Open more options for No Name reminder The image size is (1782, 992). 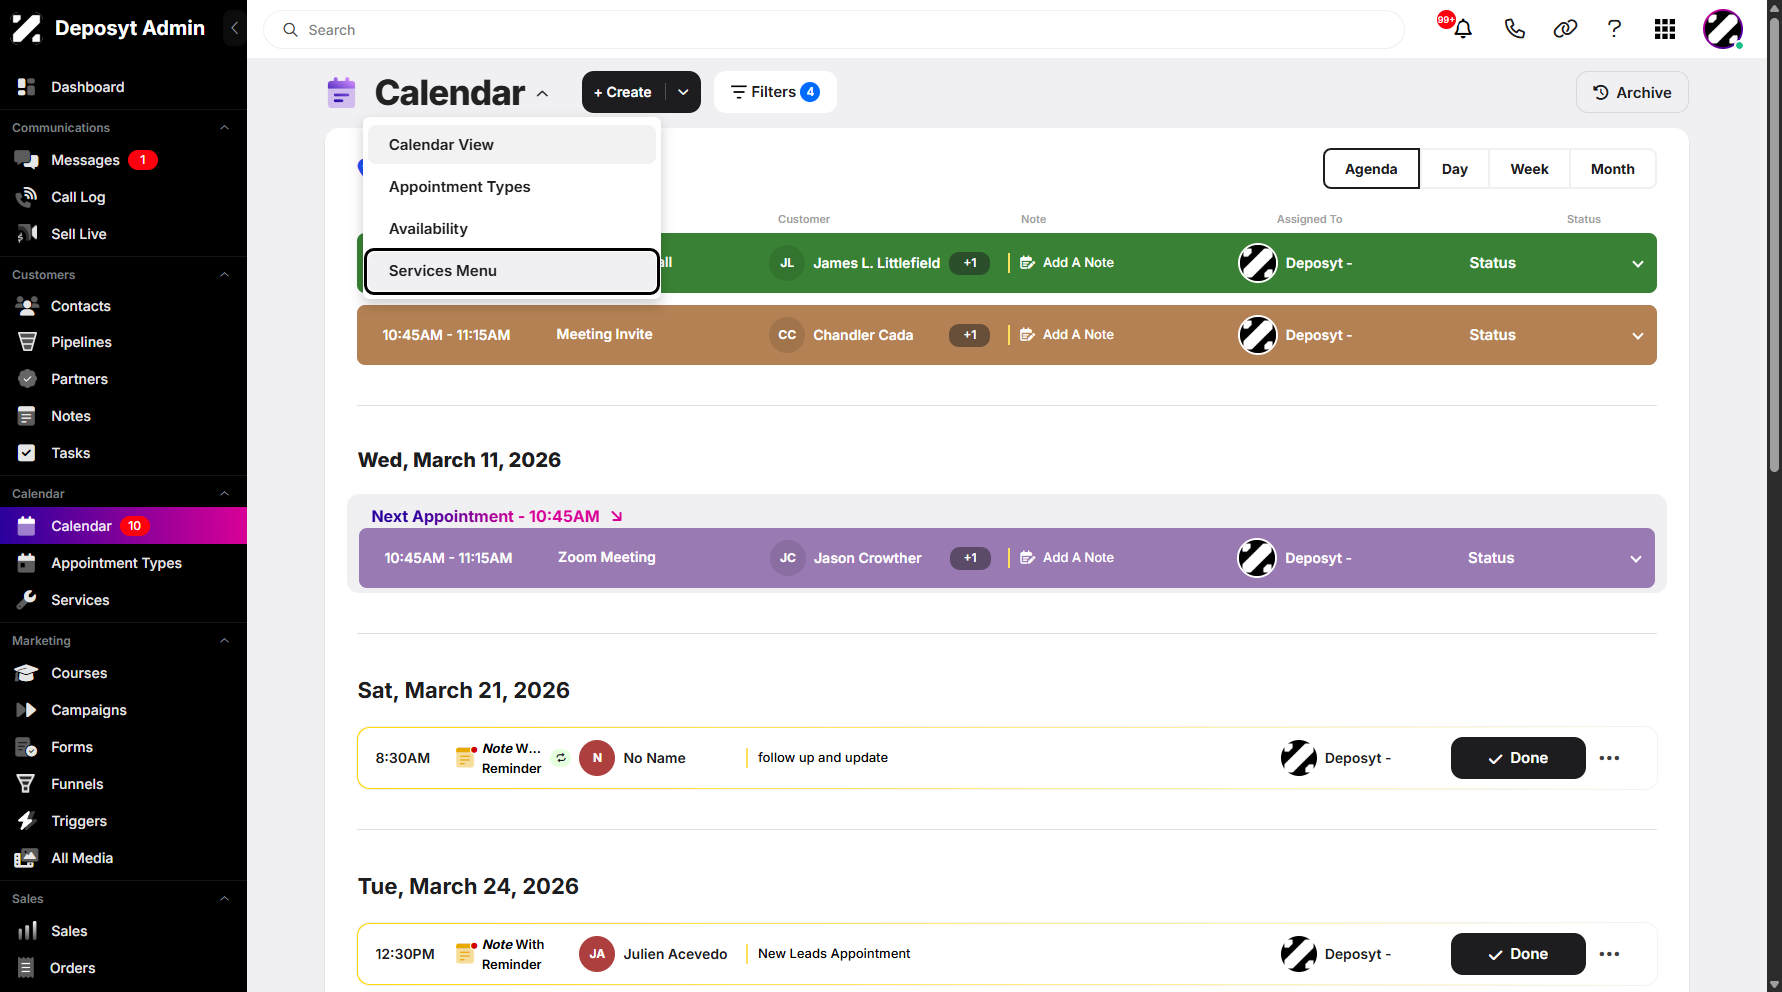tap(1609, 758)
